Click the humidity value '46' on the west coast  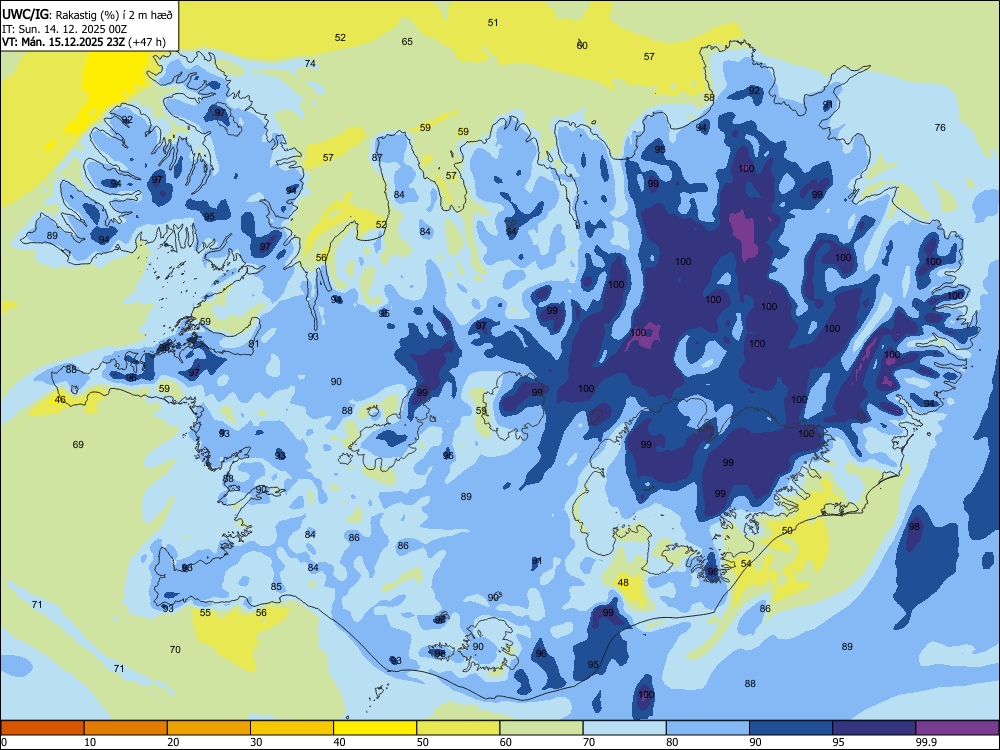coord(60,400)
